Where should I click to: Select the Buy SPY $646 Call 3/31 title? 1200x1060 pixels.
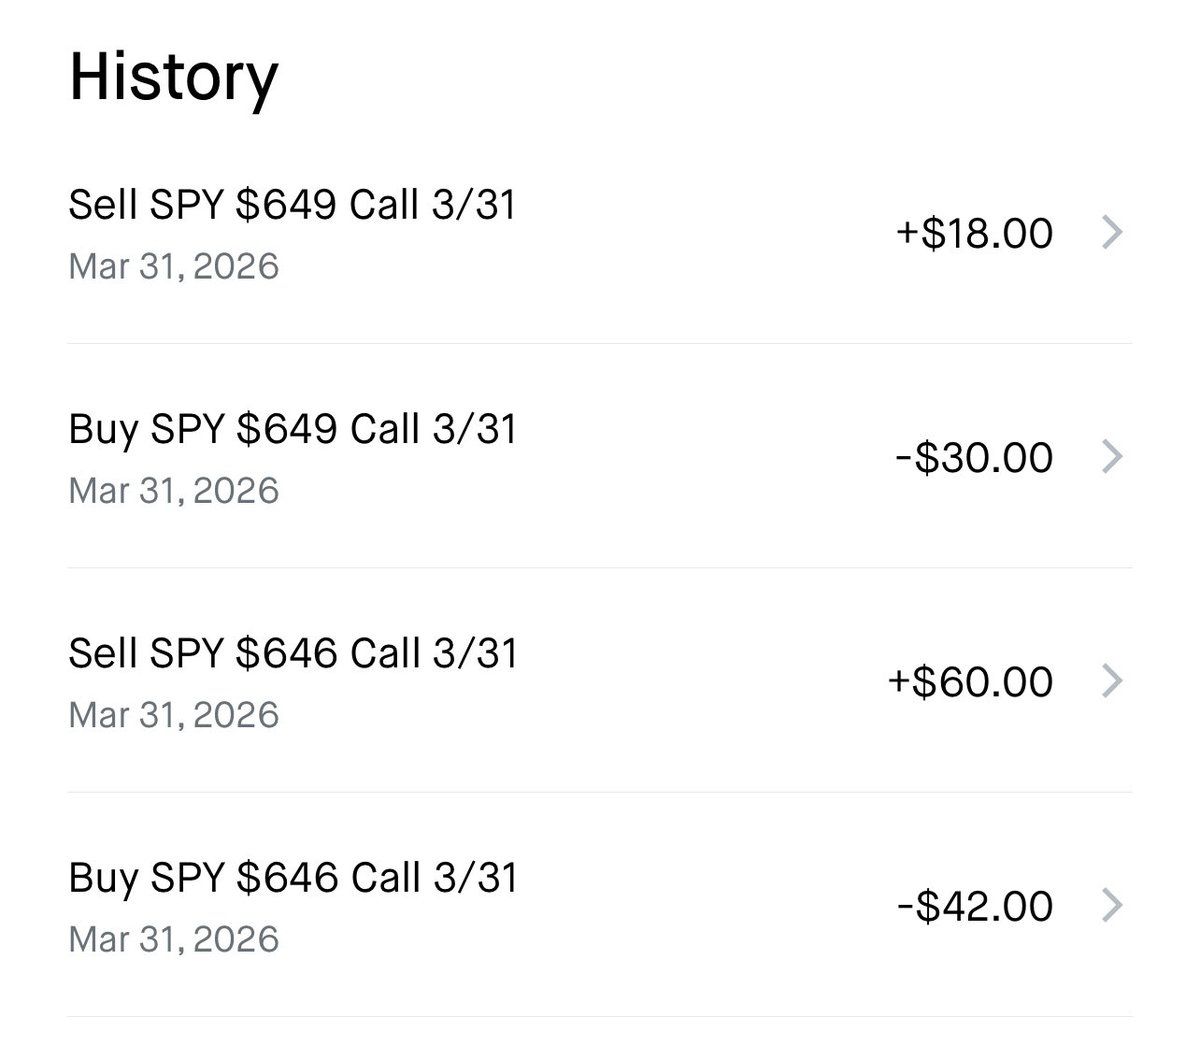(292, 877)
